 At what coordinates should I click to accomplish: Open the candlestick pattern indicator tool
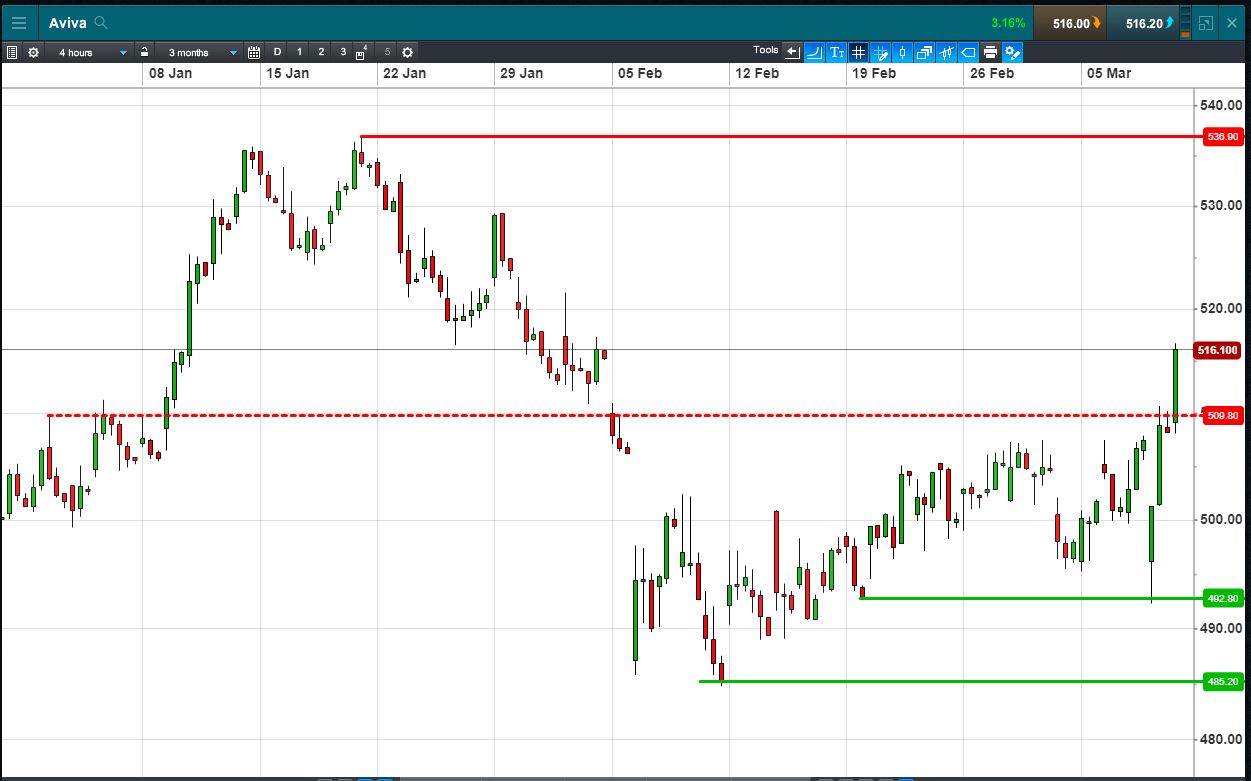point(946,52)
